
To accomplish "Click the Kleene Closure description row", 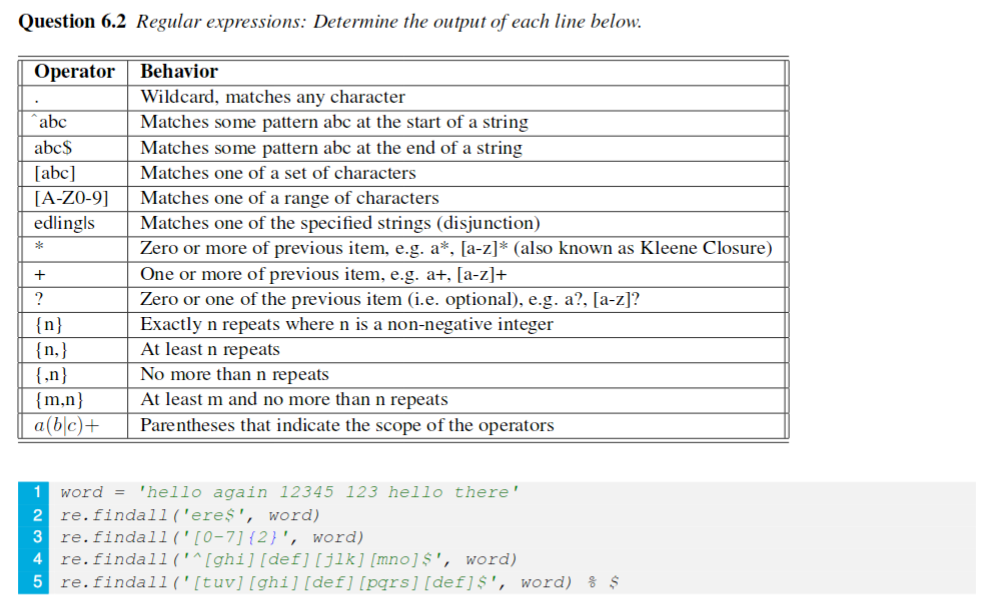I will pyautogui.click(x=457, y=248).
